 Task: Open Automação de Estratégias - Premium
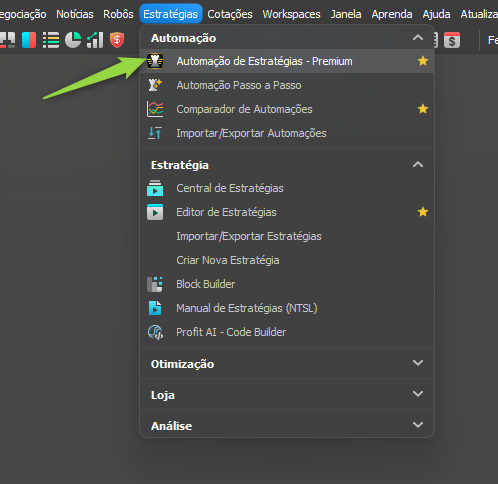click(287, 61)
